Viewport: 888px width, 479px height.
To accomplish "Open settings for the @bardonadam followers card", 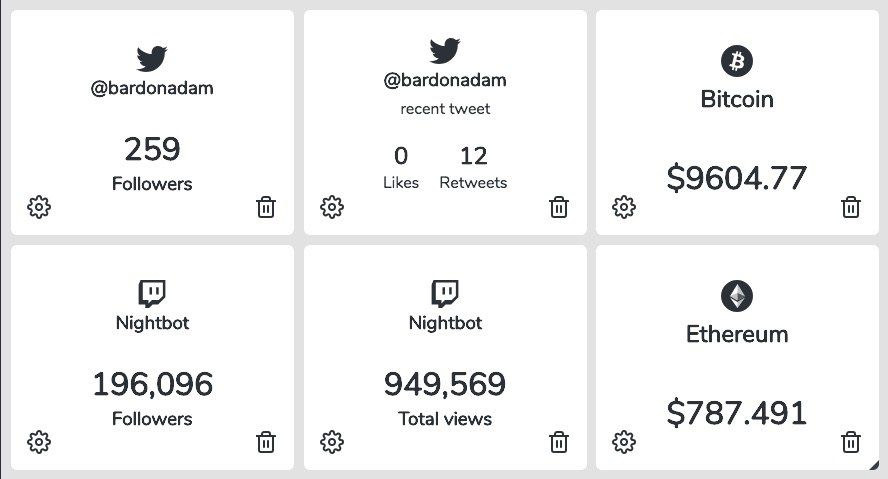I will [x=39, y=207].
